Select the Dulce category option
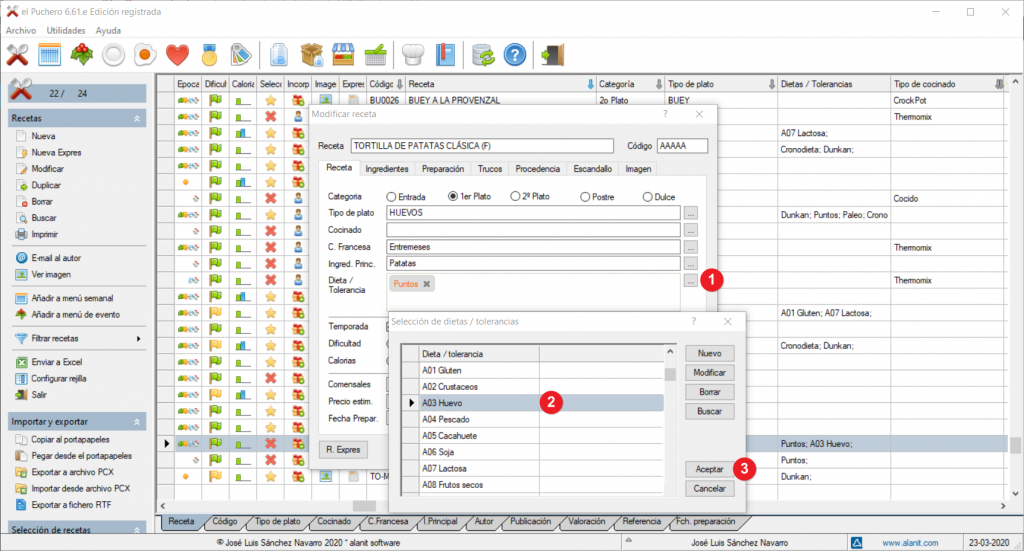The width and height of the screenshot is (1024, 551). (x=648, y=197)
